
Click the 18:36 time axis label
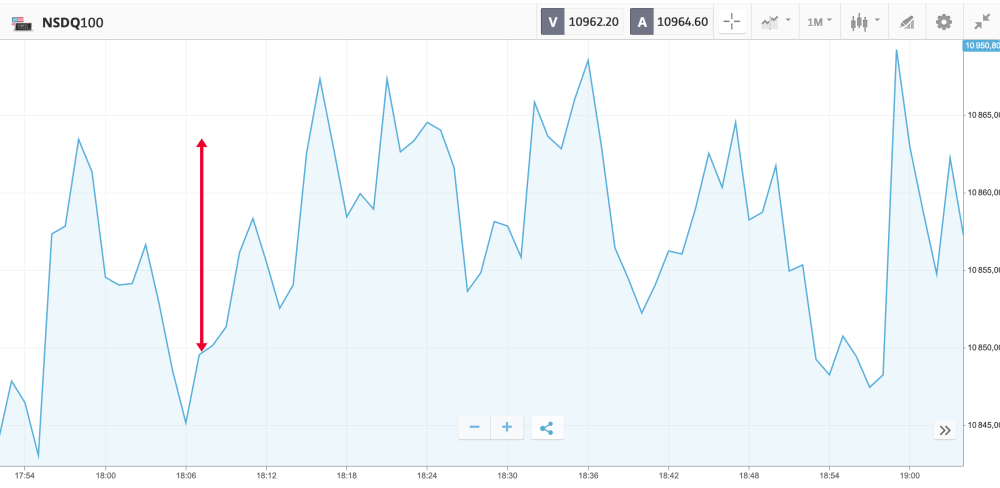tap(588, 476)
